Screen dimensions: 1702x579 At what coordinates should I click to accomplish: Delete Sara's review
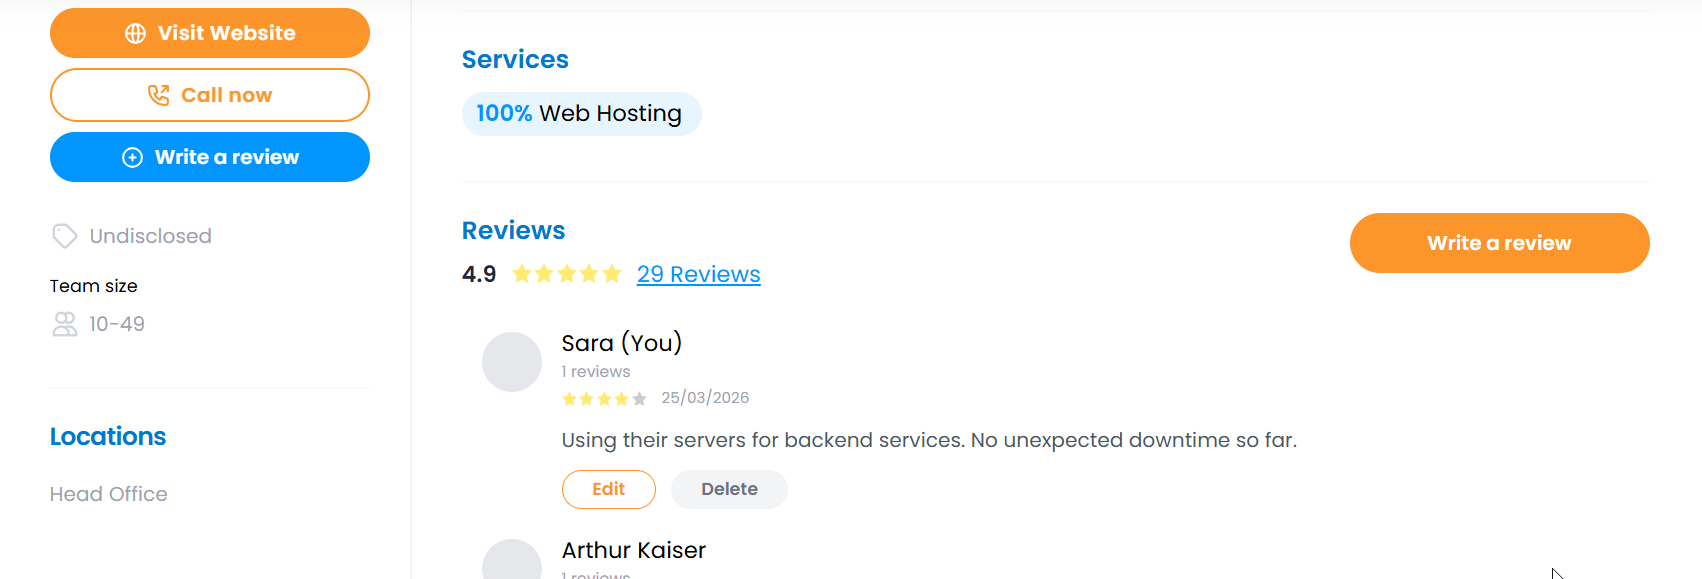[729, 489]
